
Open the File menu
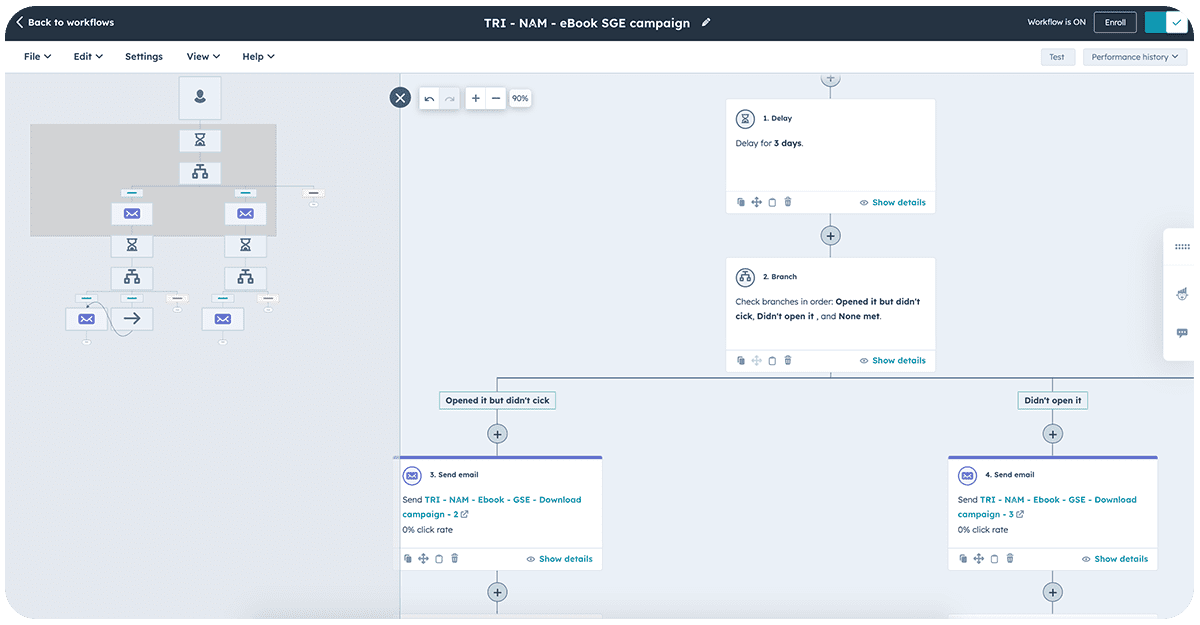click(36, 56)
